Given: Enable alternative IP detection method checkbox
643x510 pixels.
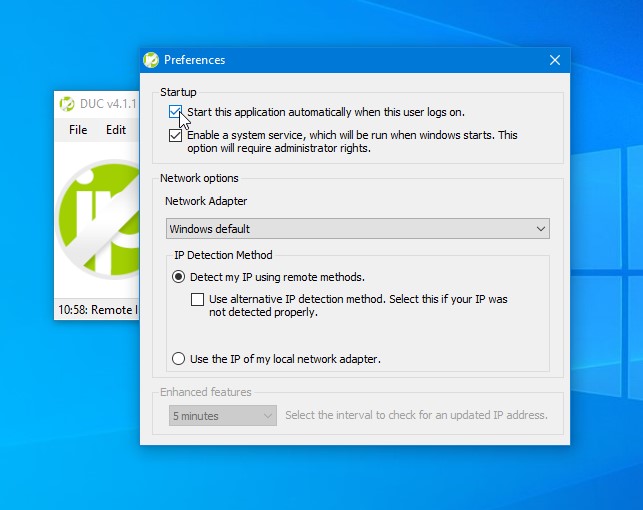Looking at the screenshot, I should (x=197, y=299).
